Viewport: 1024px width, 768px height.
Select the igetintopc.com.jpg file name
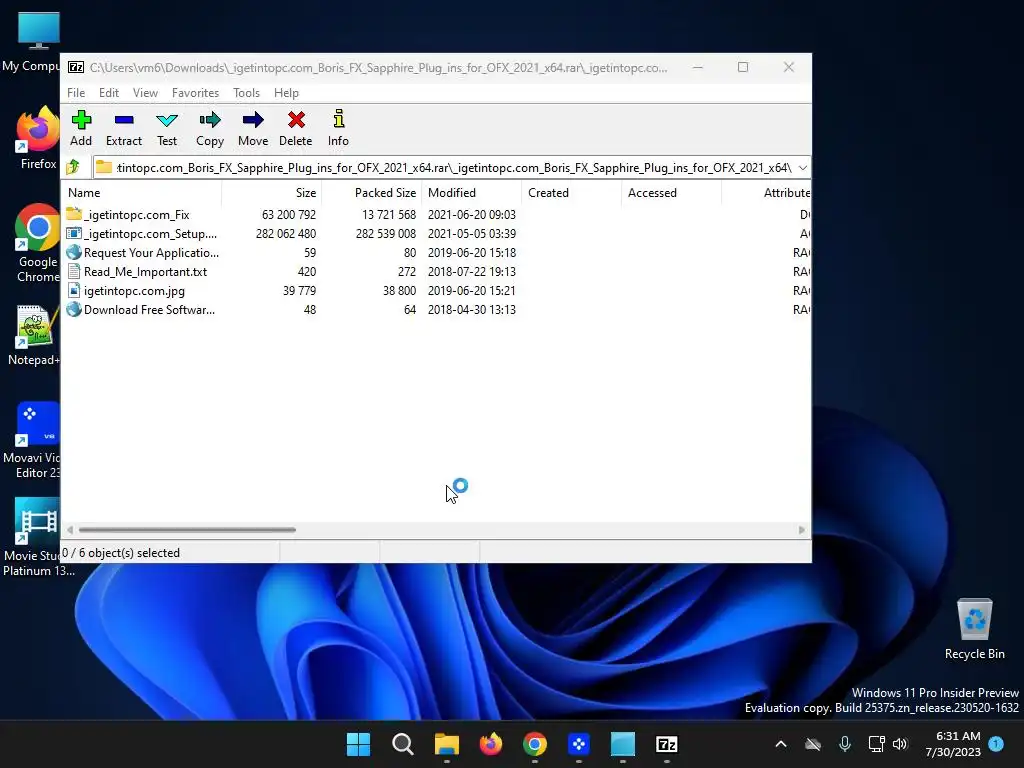pos(134,290)
